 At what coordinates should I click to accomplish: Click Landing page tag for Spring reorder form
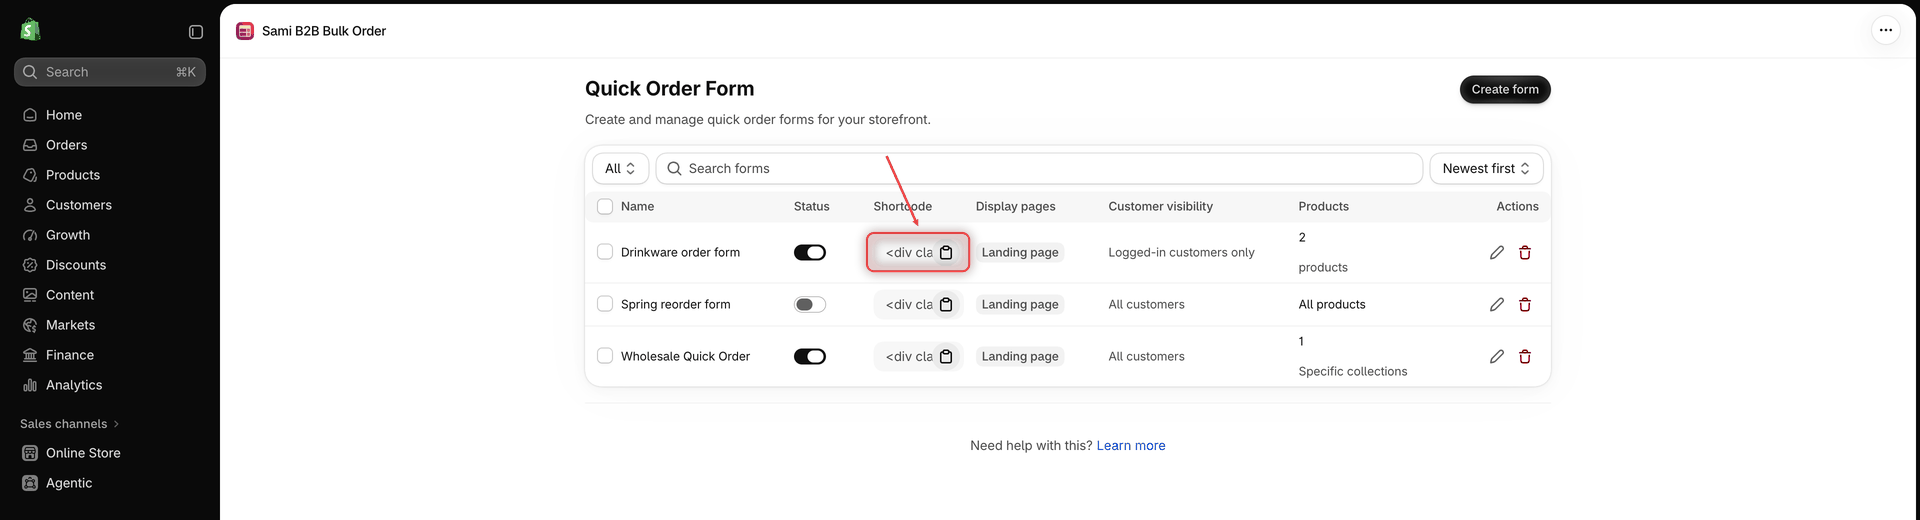click(1020, 304)
